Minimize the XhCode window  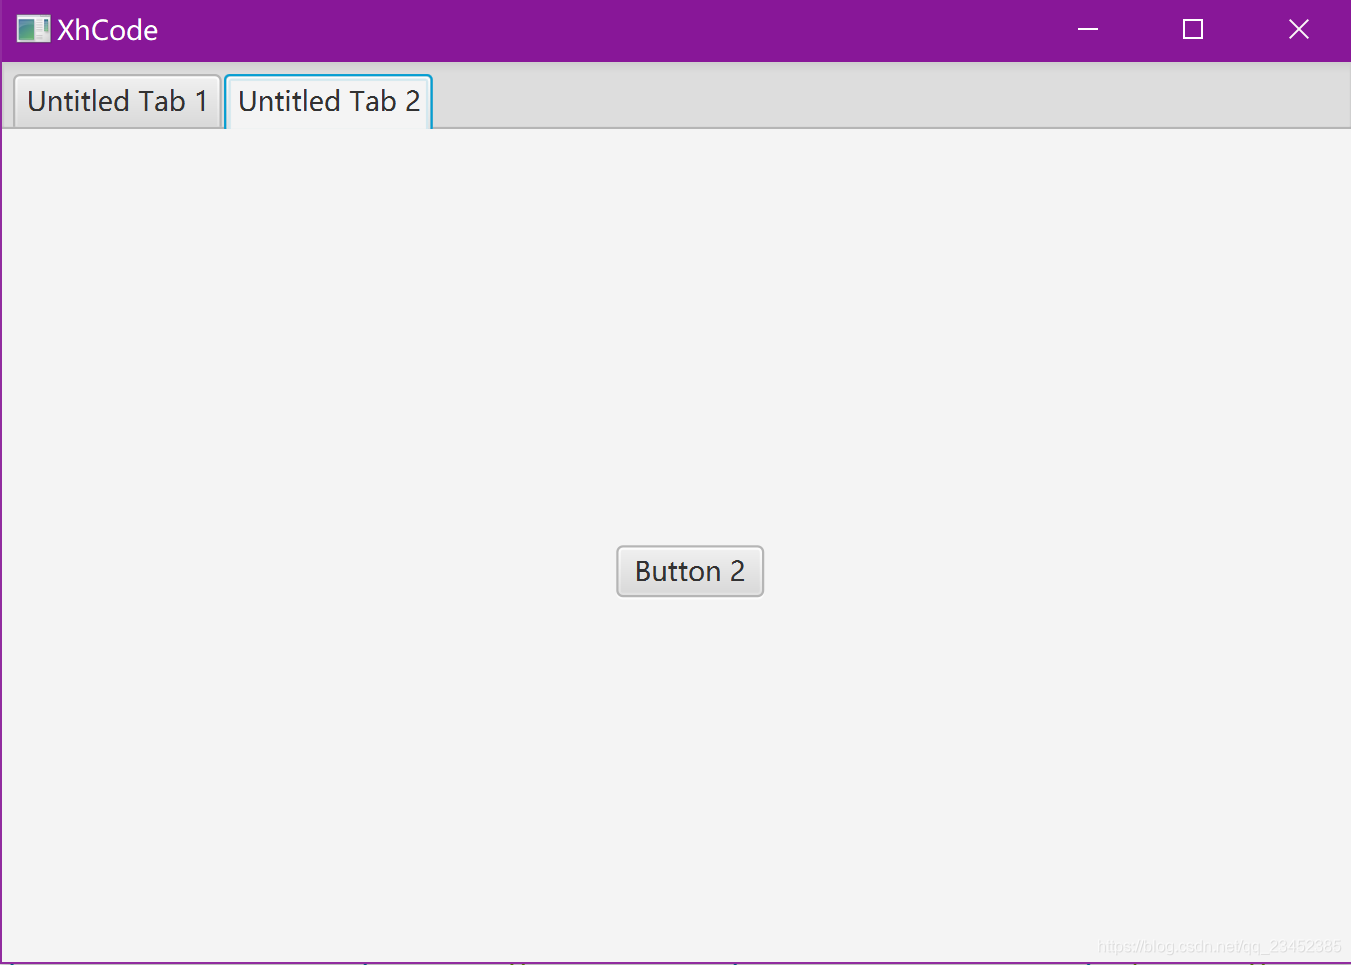(1088, 30)
